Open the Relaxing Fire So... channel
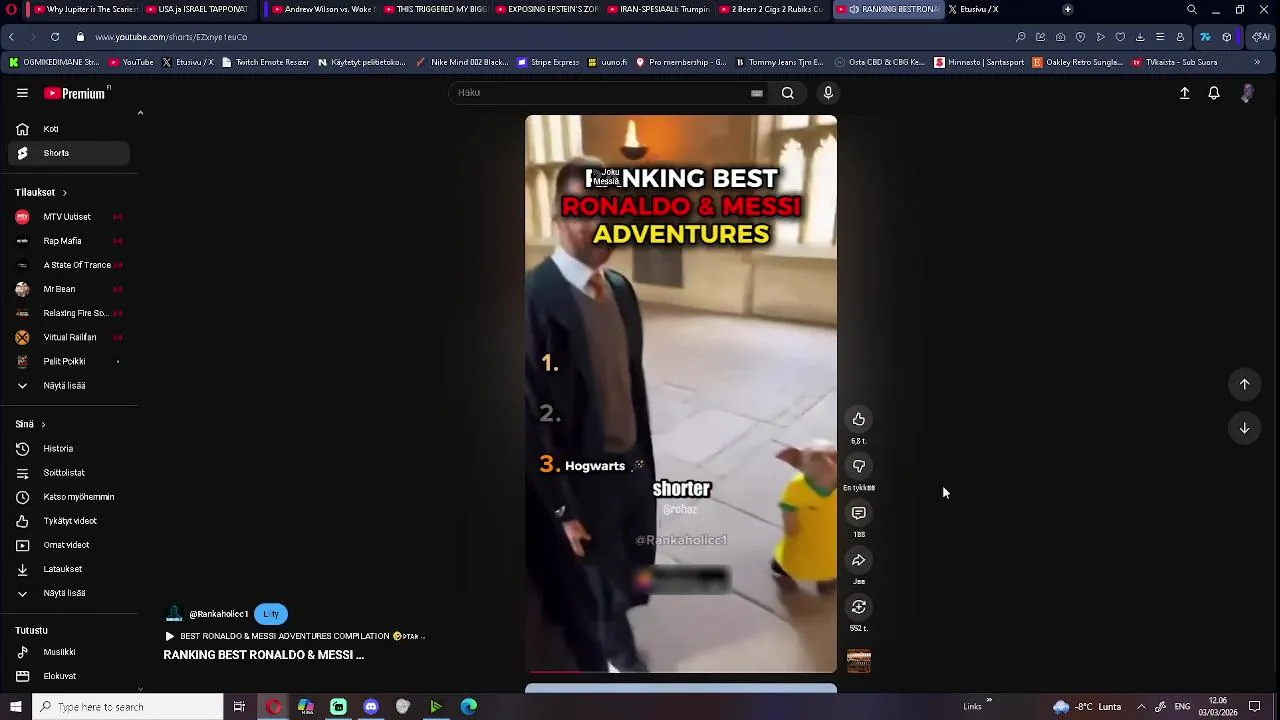The width and height of the screenshot is (1280, 720). coord(69,313)
